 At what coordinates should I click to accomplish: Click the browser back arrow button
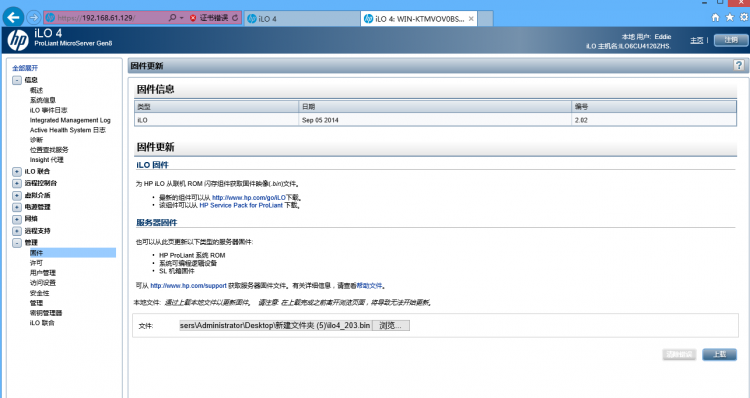(x=13, y=18)
